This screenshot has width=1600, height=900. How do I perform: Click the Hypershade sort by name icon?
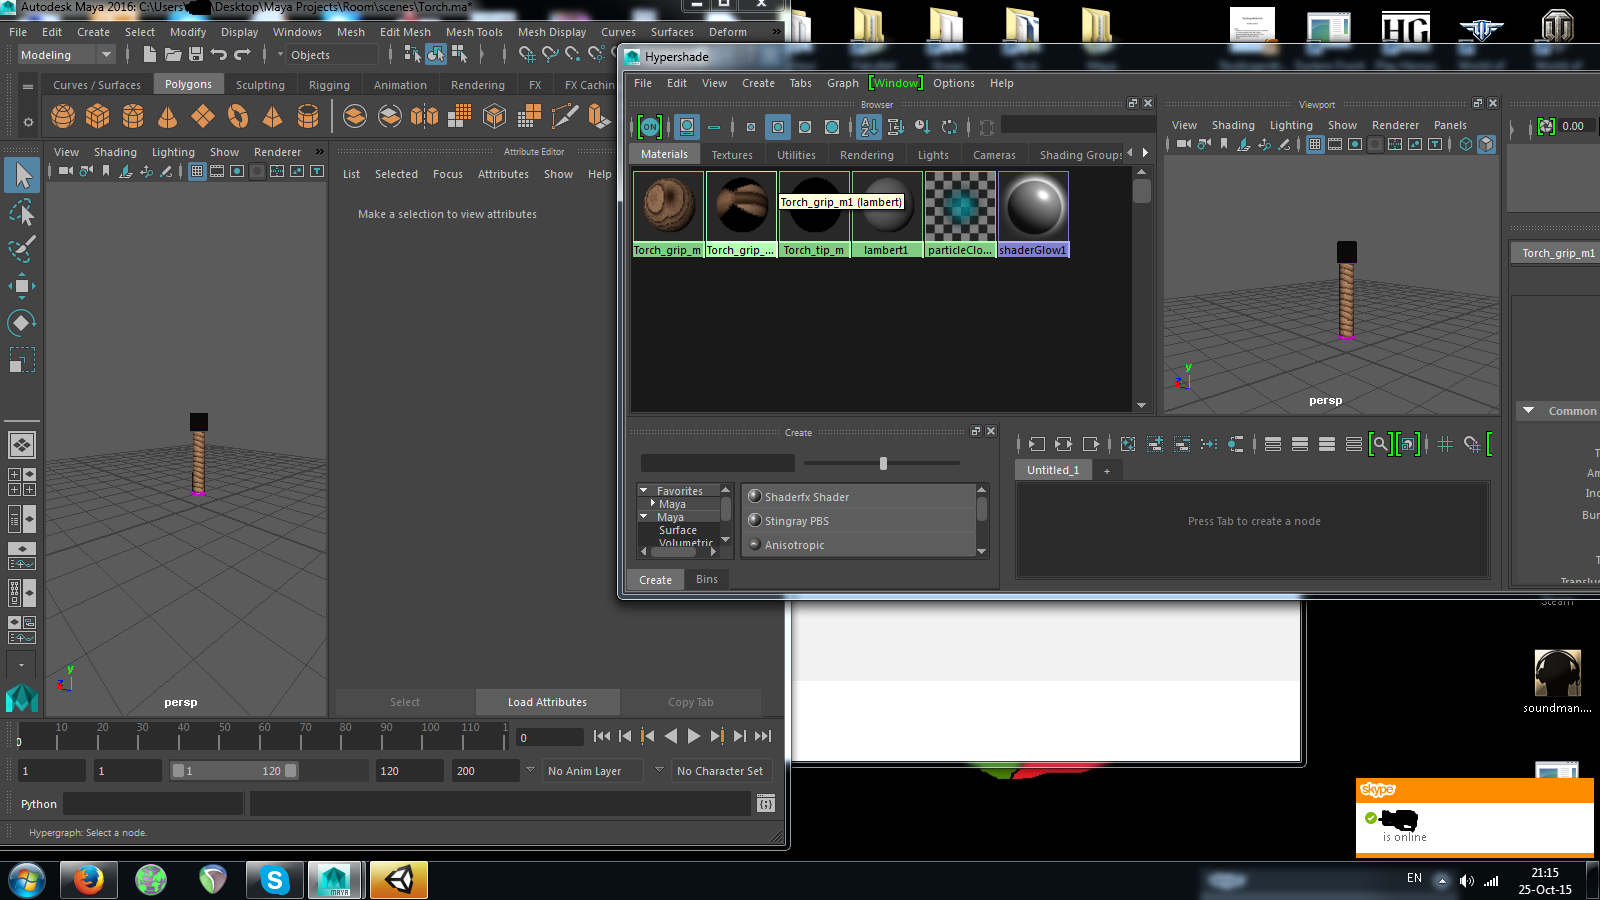pyautogui.click(x=869, y=127)
